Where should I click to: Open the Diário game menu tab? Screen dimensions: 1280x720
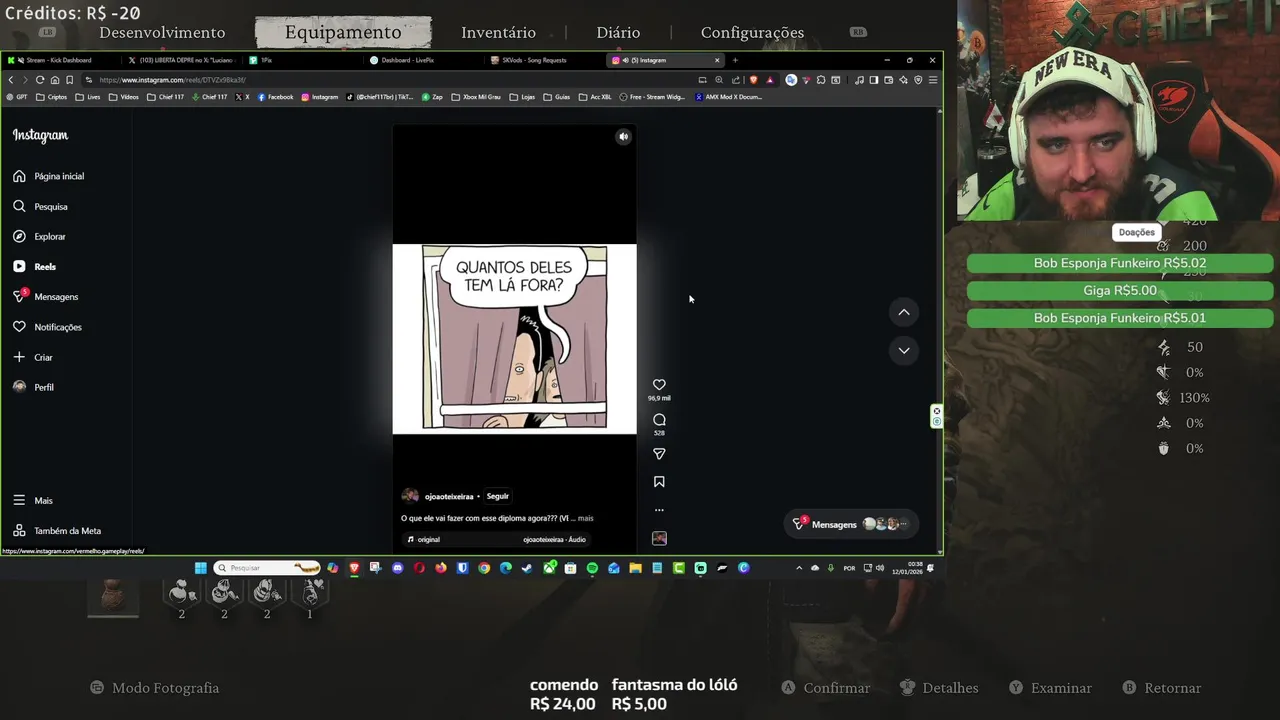pyautogui.click(x=618, y=32)
